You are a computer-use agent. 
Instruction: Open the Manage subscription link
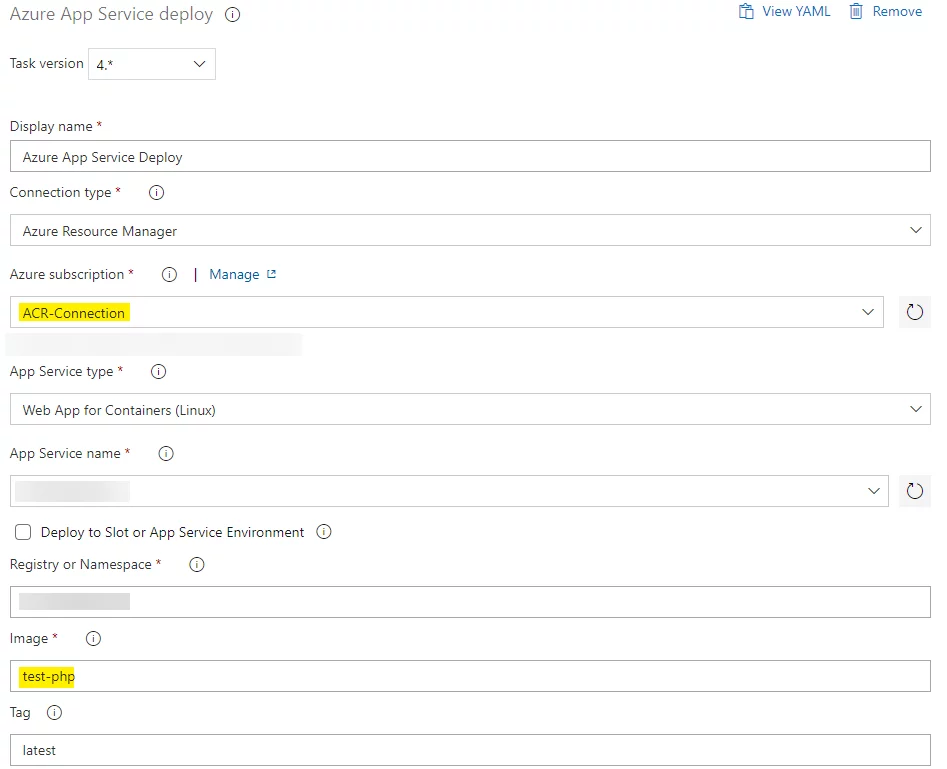pyautogui.click(x=234, y=275)
